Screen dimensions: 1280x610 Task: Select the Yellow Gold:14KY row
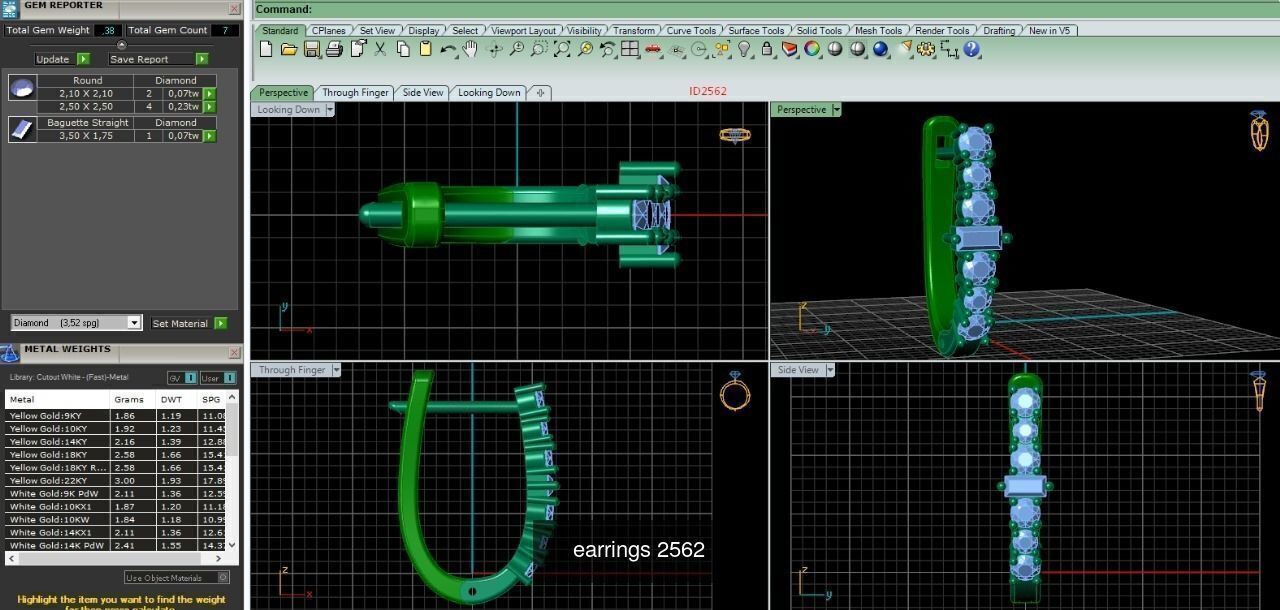click(117, 441)
